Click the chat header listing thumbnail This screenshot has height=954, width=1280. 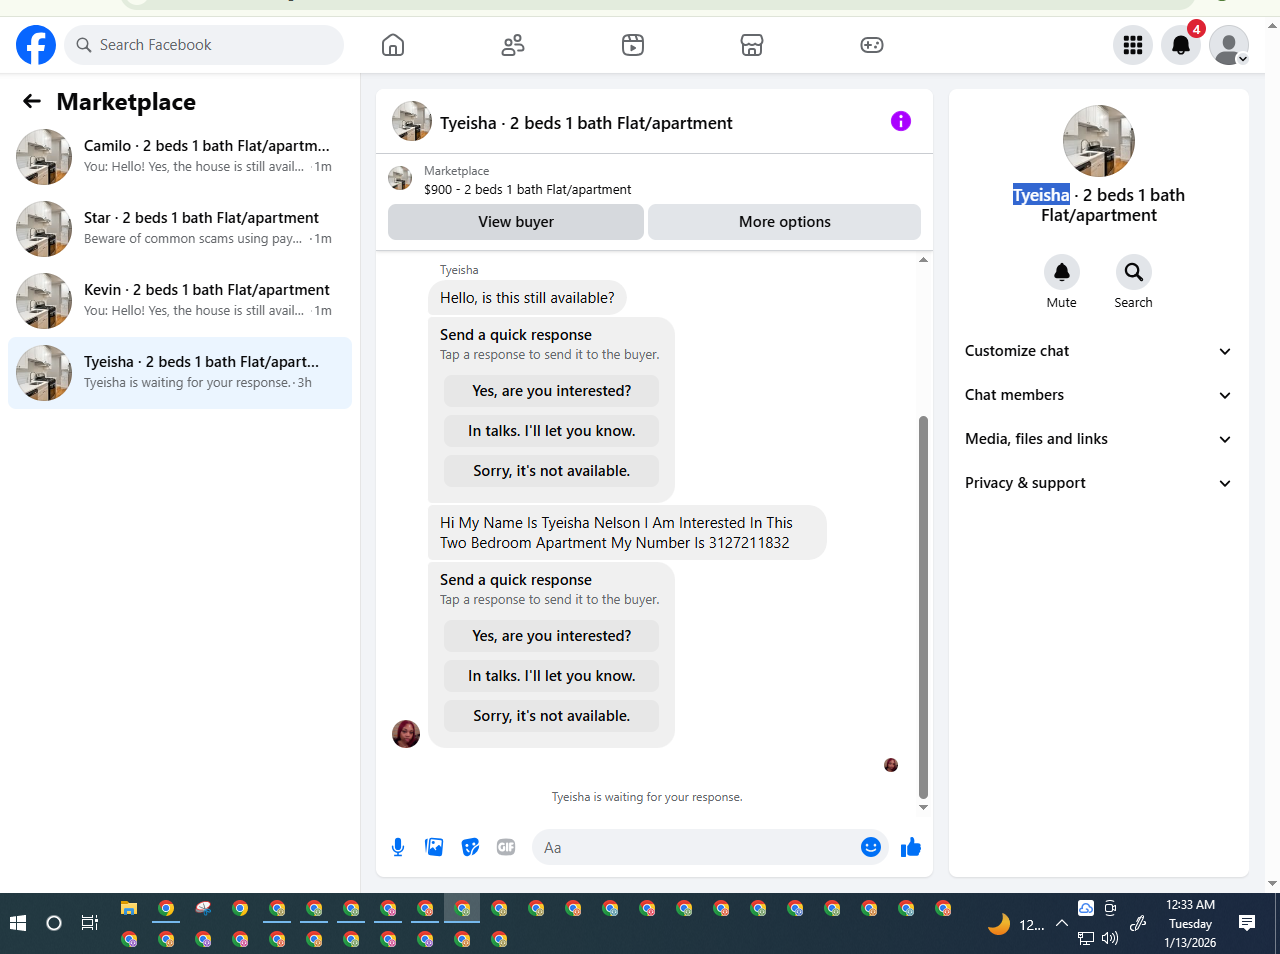coord(412,121)
